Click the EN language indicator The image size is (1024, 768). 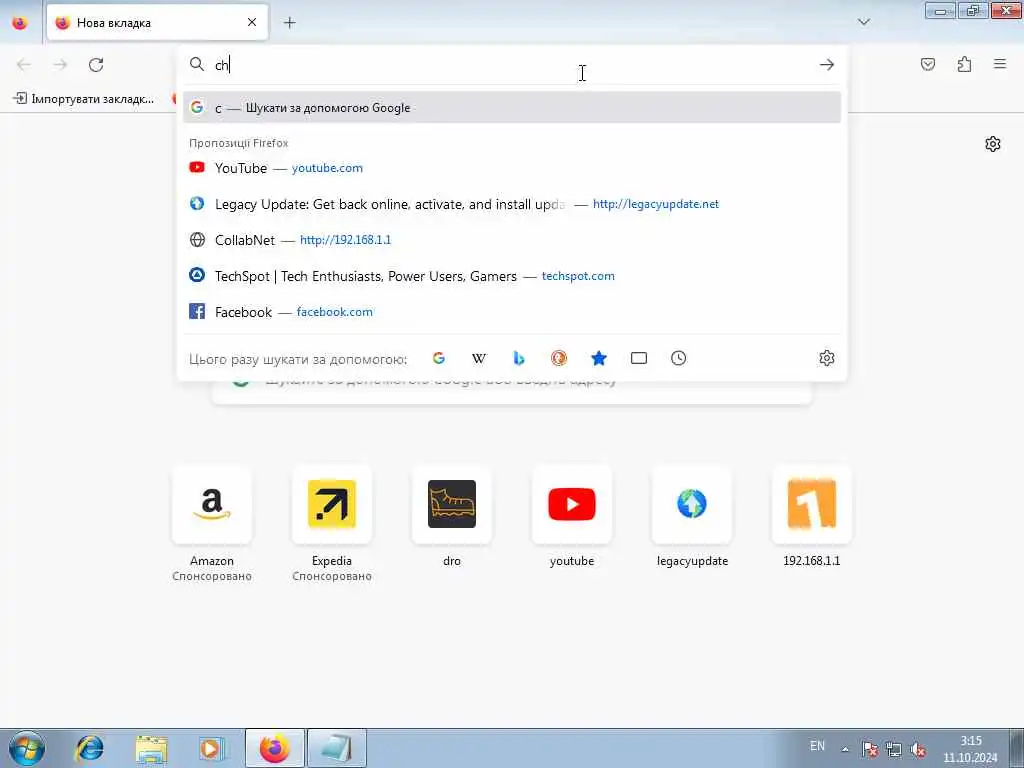pos(817,746)
